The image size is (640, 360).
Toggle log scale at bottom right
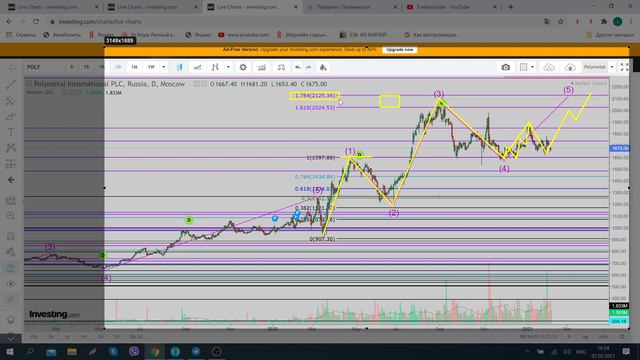click(x=585, y=337)
